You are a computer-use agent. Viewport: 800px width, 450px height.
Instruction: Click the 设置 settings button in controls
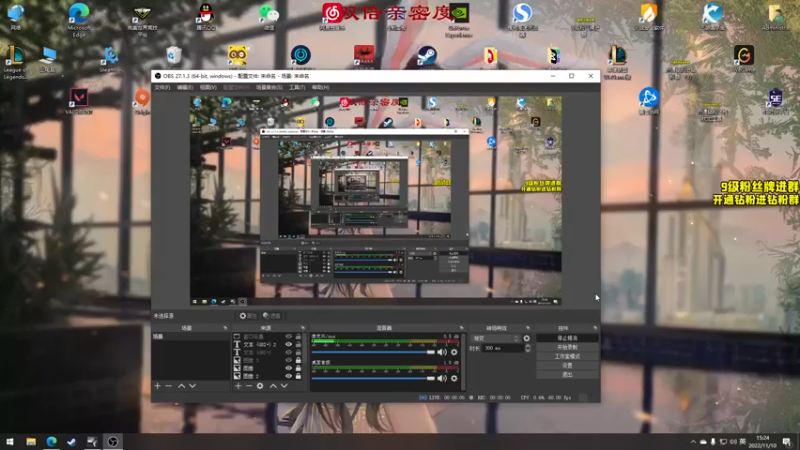567,365
